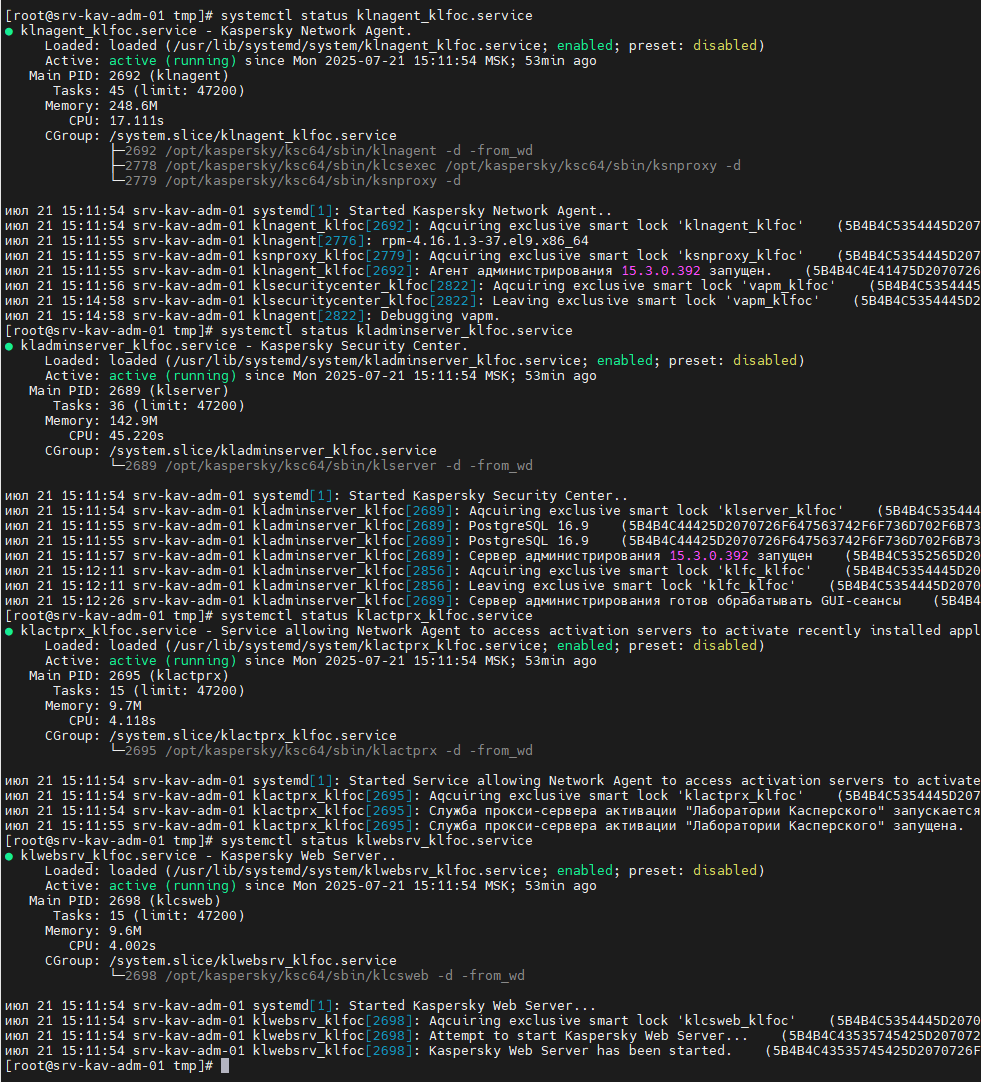981x1082 pixels.
Task: Click 'active (running)' under the klwebsrv_klfoc service
Action: click(172, 885)
